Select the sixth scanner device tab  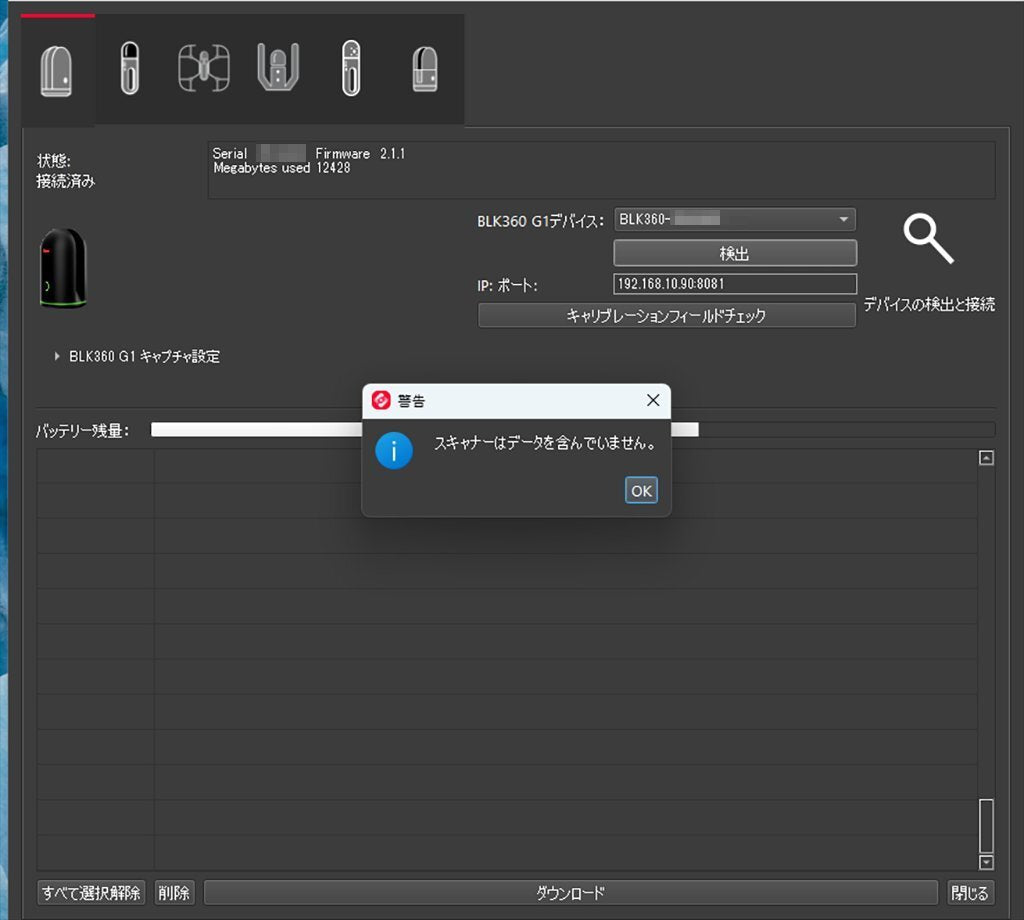pyautogui.click(x=425, y=69)
